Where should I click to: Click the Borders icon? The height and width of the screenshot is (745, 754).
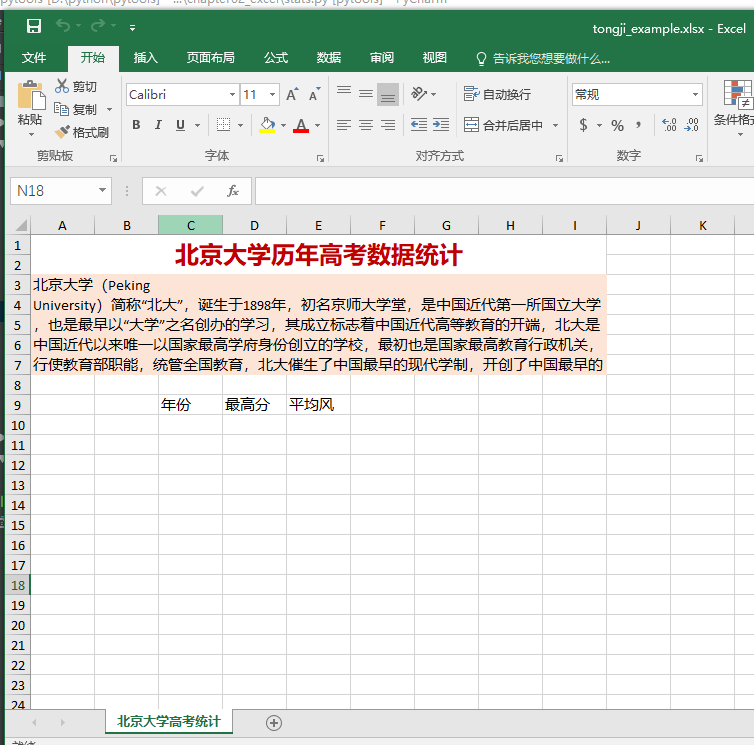[223, 125]
